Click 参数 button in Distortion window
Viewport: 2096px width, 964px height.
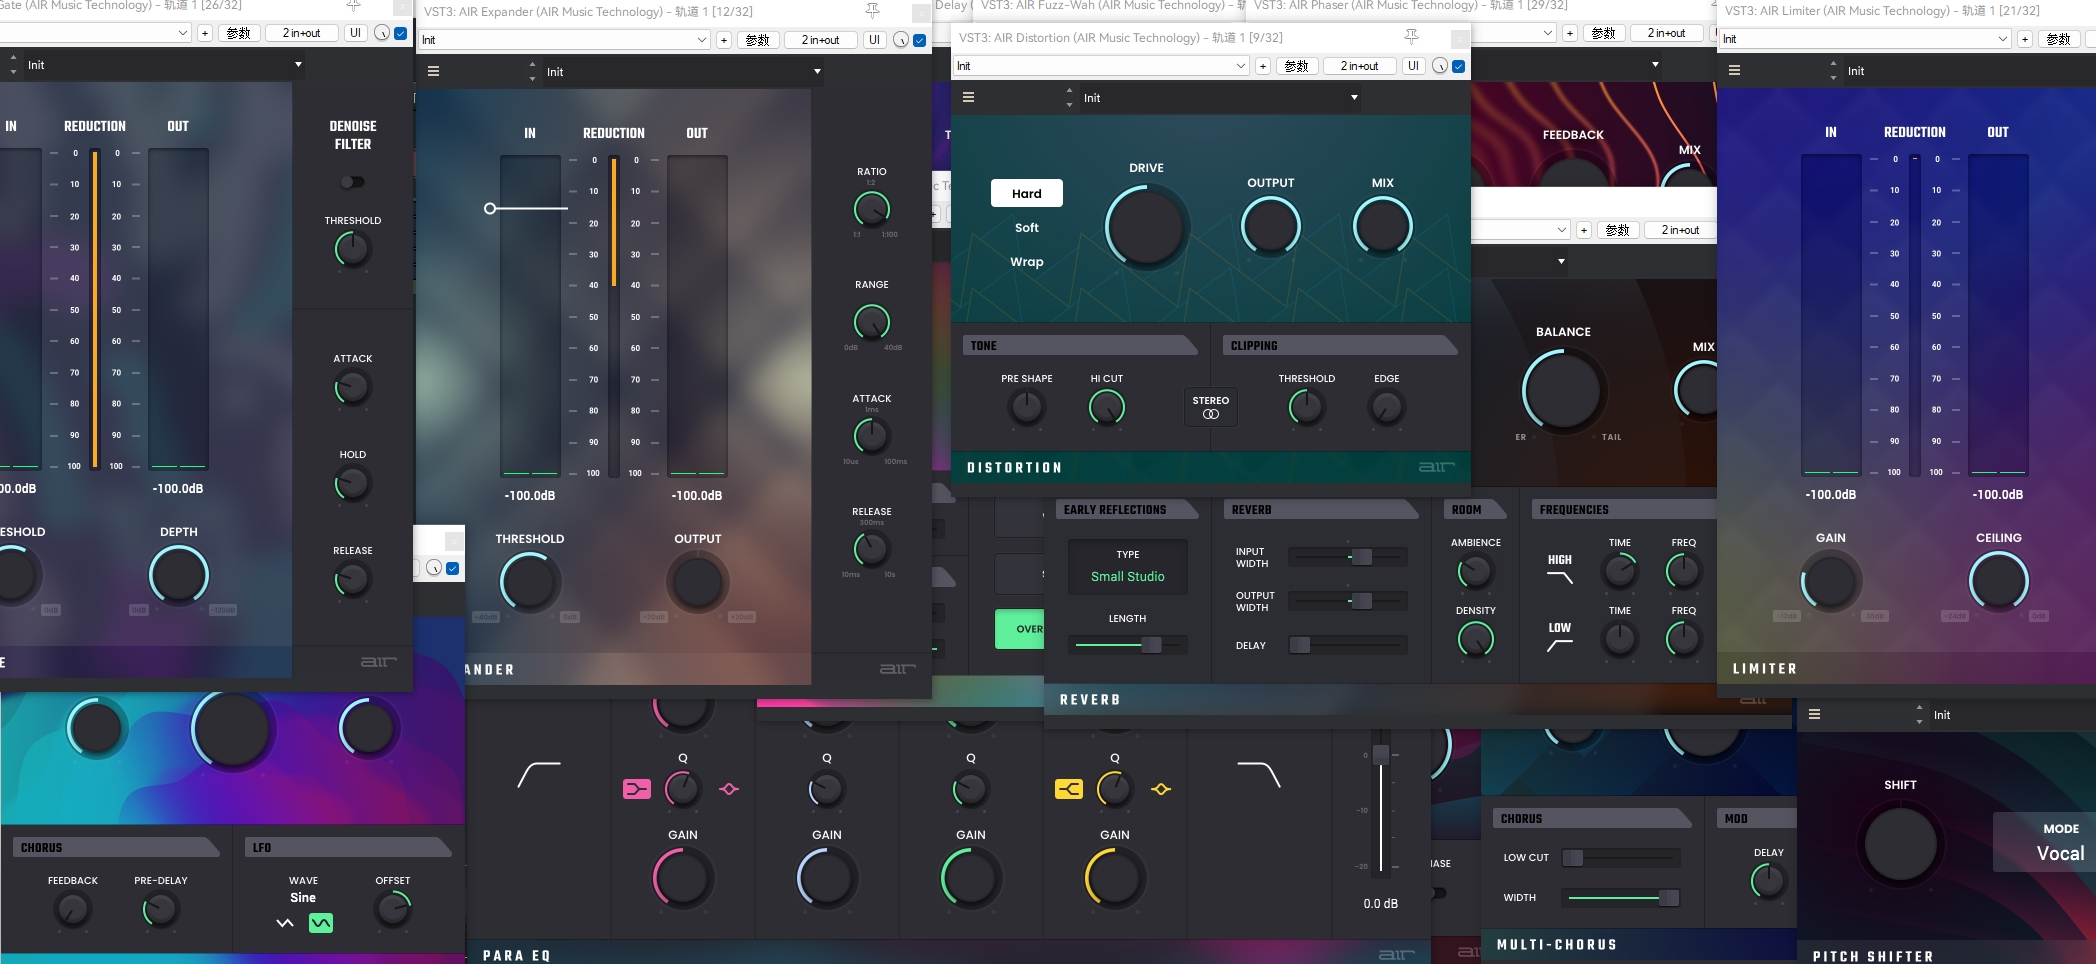tap(1297, 66)
